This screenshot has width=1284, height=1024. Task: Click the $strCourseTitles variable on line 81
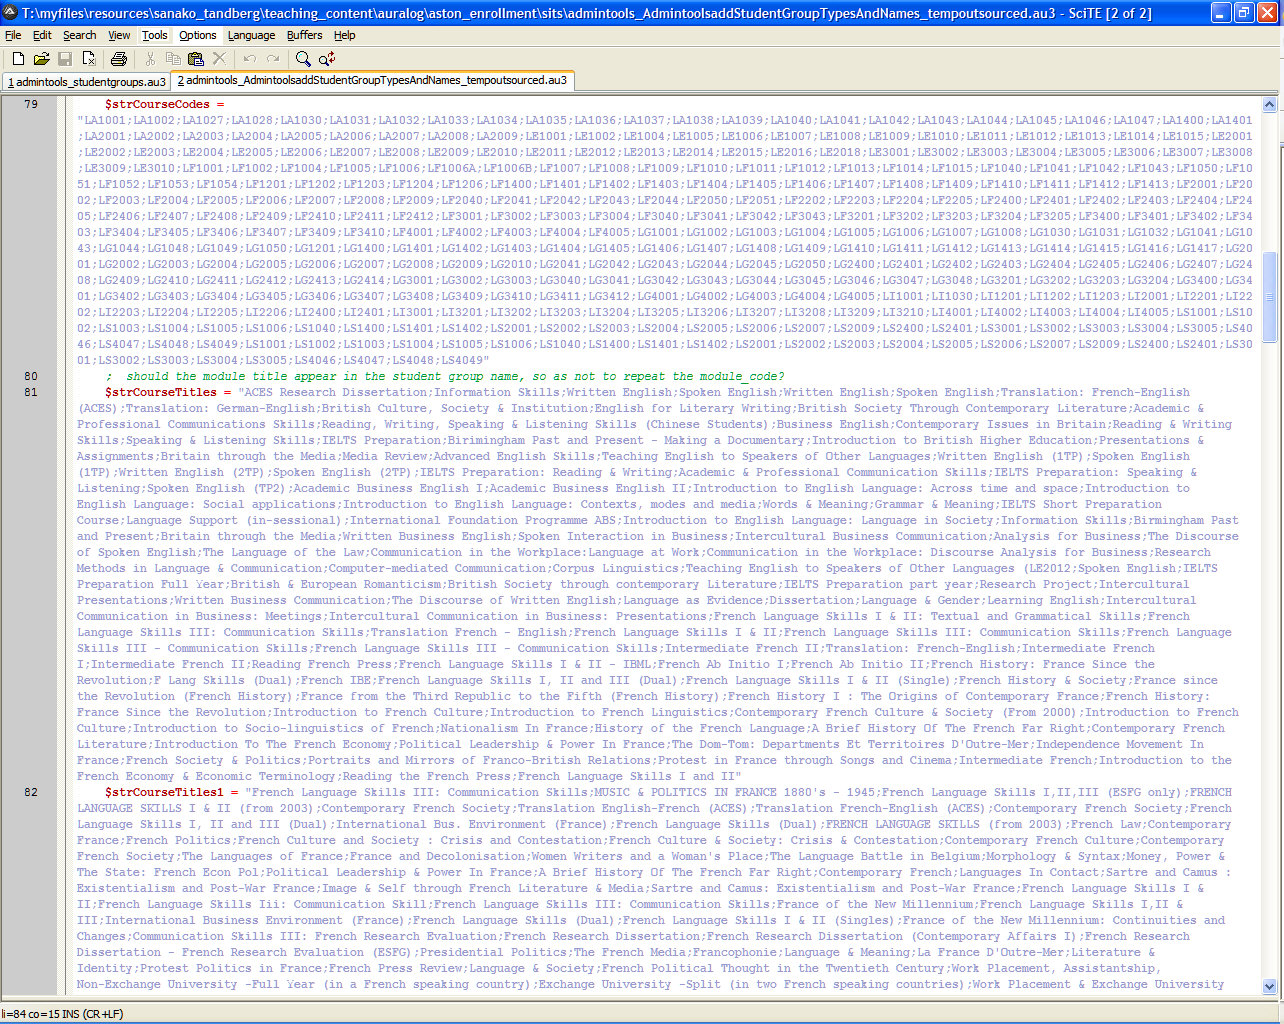160,392
